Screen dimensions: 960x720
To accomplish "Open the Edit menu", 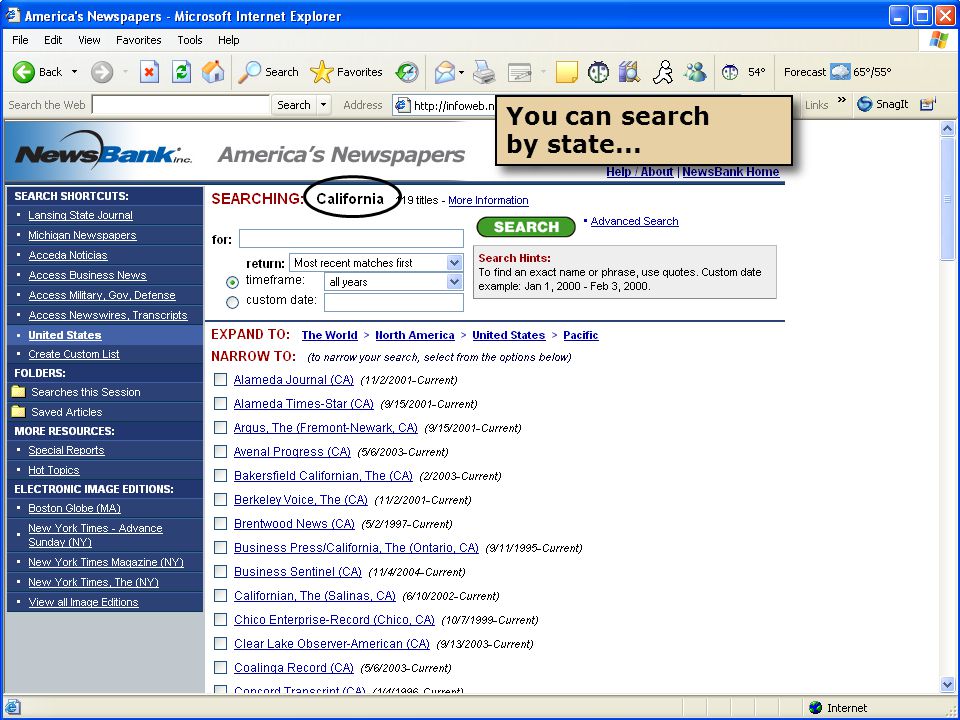I will coord(53,40).
